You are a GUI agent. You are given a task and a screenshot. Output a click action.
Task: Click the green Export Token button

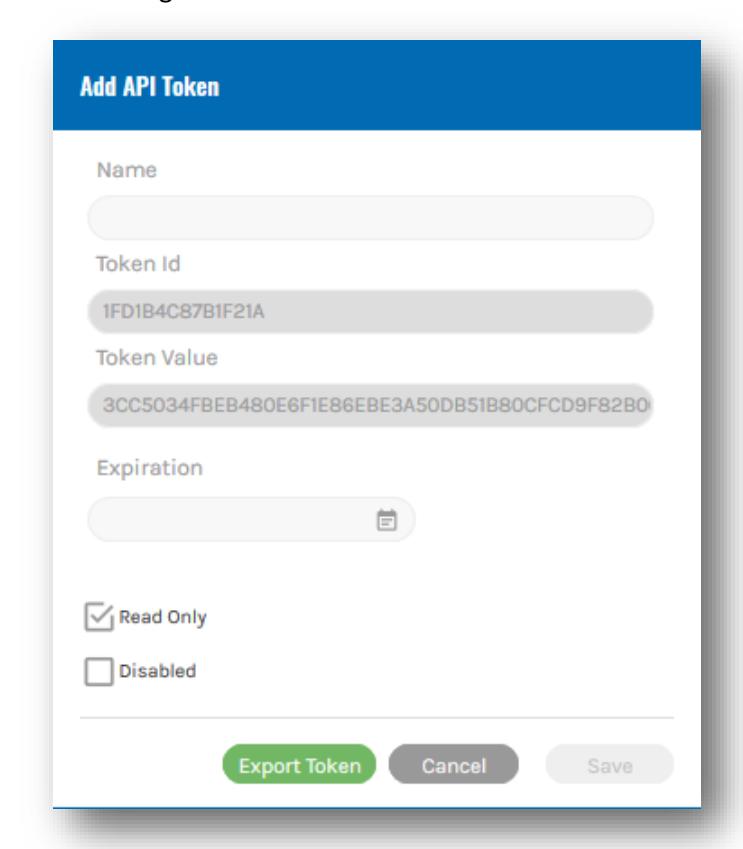299,764
